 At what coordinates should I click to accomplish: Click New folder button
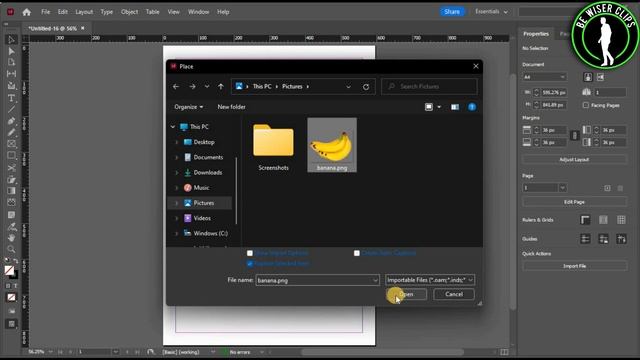coord(231,107)
